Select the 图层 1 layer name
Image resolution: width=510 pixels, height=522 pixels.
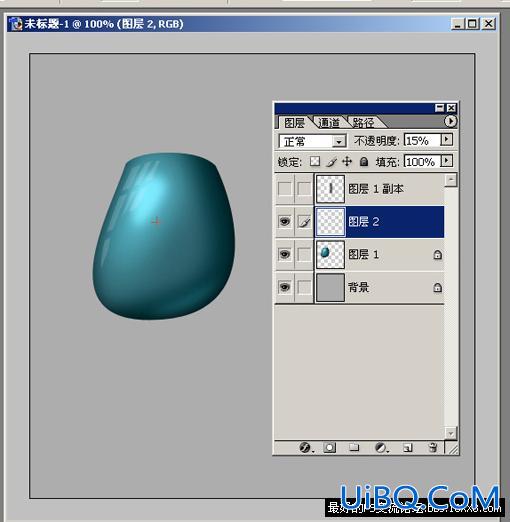[363, 255]
